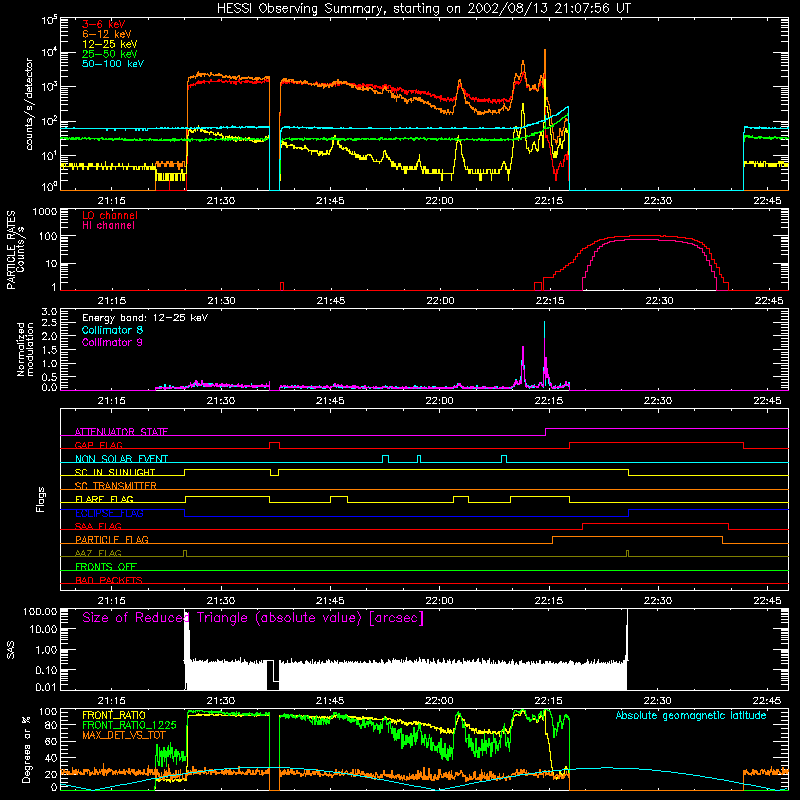Click the Degrees or % axis label
This screenshot has width=800, height=800.
(26, 749)
